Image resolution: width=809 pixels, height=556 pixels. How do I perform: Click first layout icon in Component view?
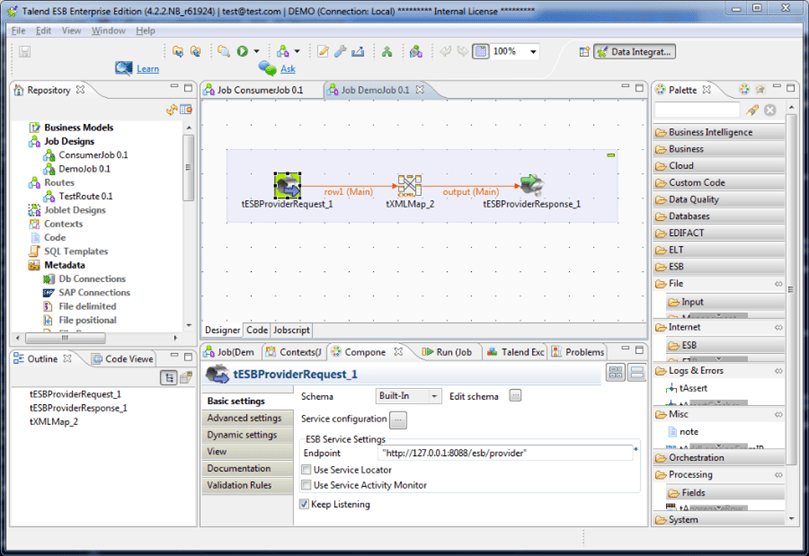[x=616, y=372]
